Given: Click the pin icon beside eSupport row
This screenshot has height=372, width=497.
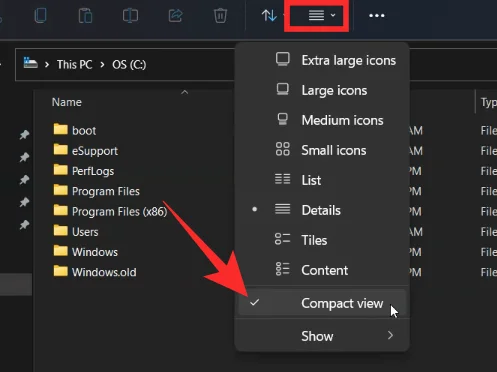Looking at the screenshot, I should pos(24,157).
